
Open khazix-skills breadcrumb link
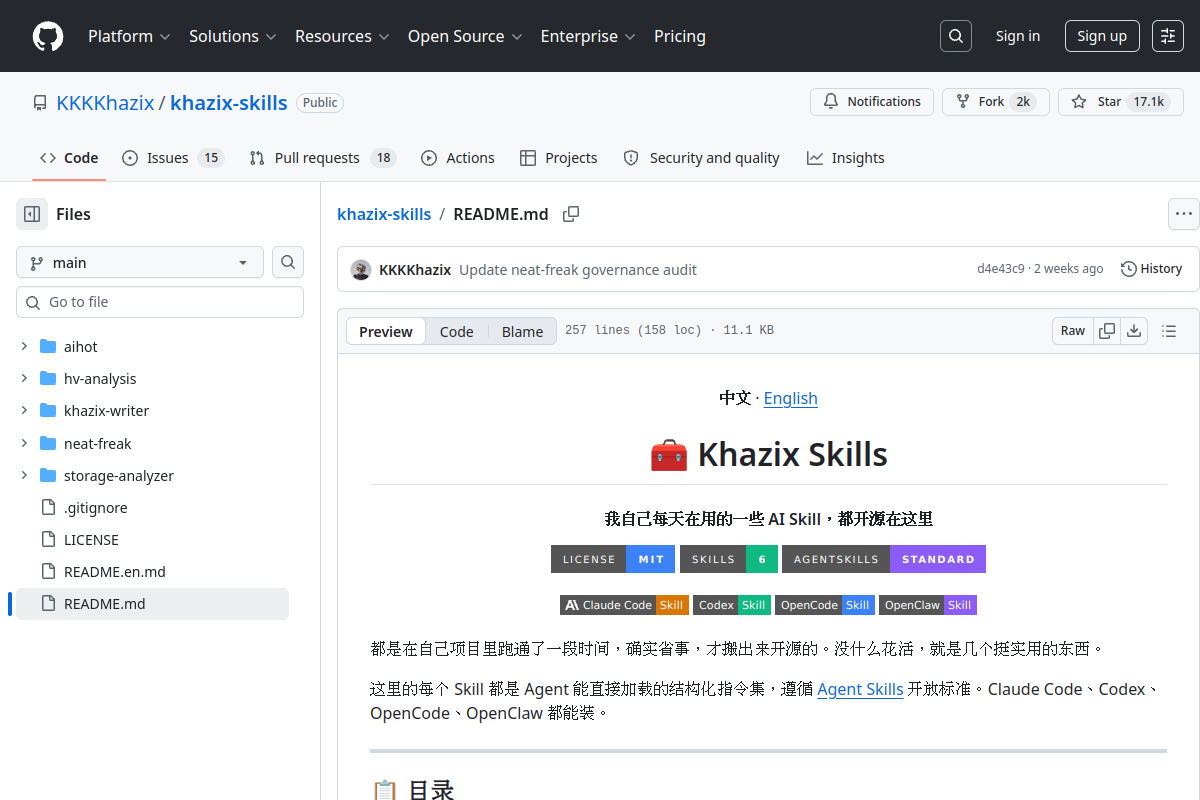[x=384, y=214]
